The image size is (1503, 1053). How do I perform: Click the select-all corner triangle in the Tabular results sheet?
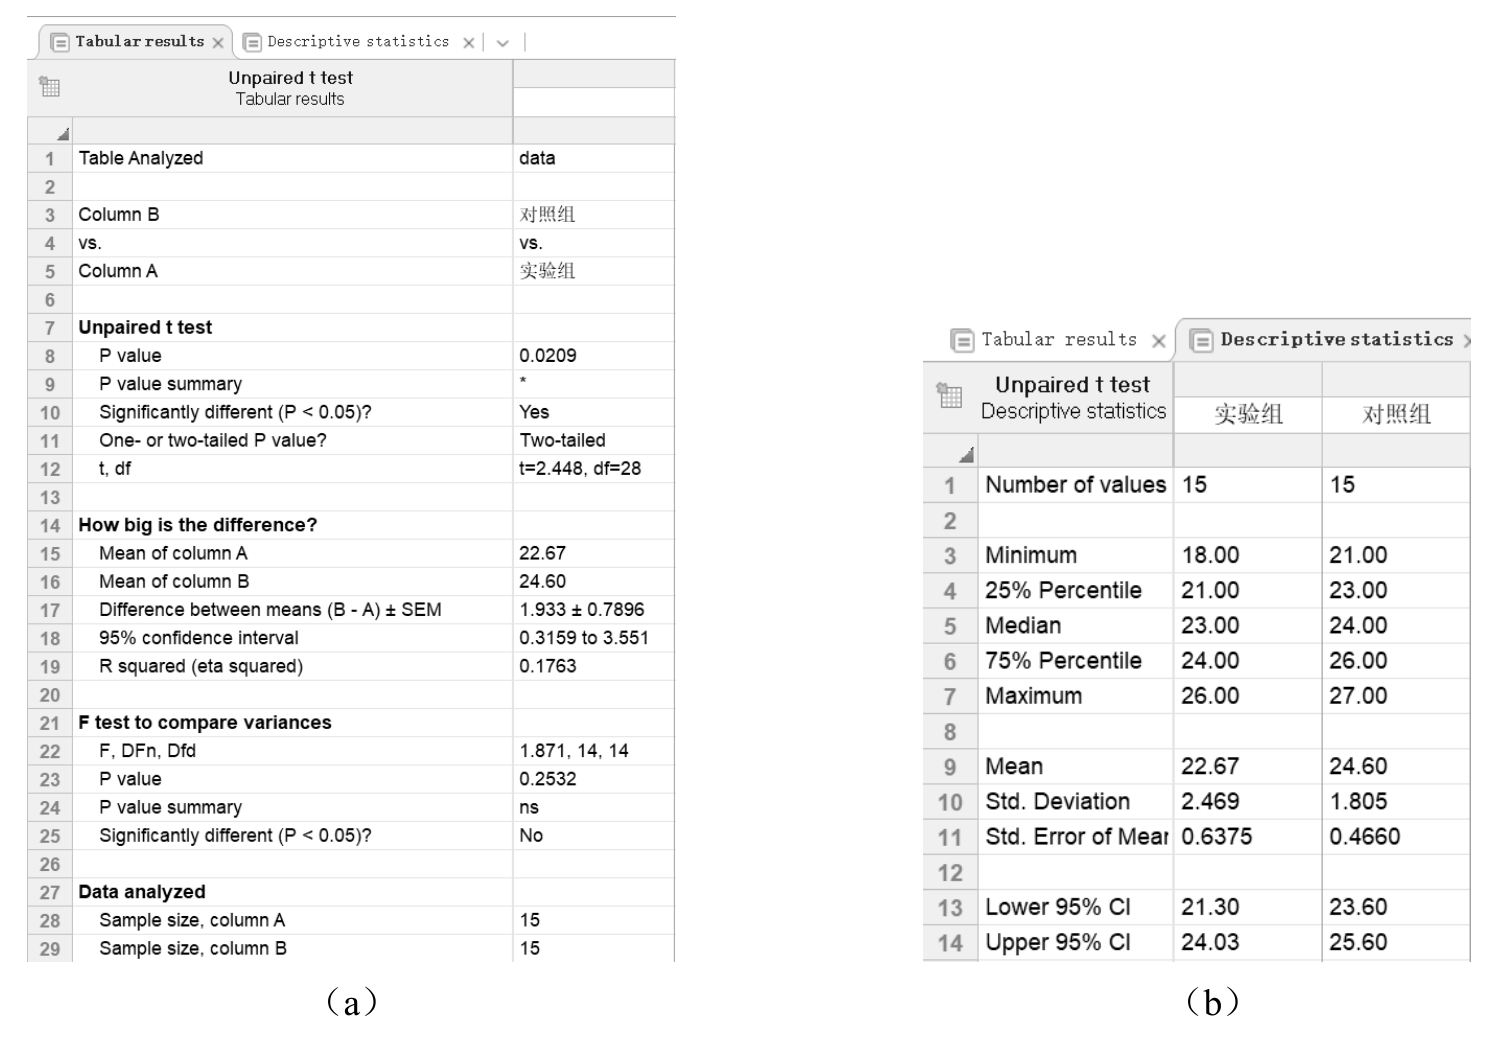(x=62, y=133)
